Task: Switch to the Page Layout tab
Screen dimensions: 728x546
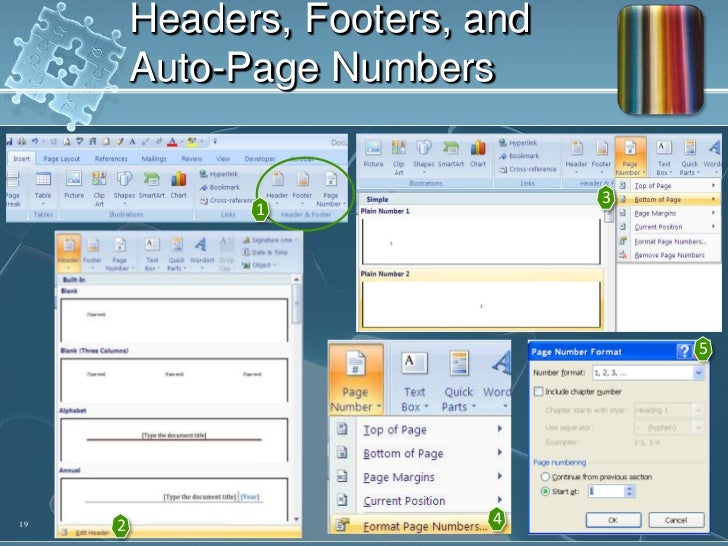Action: tap(62, 159)
